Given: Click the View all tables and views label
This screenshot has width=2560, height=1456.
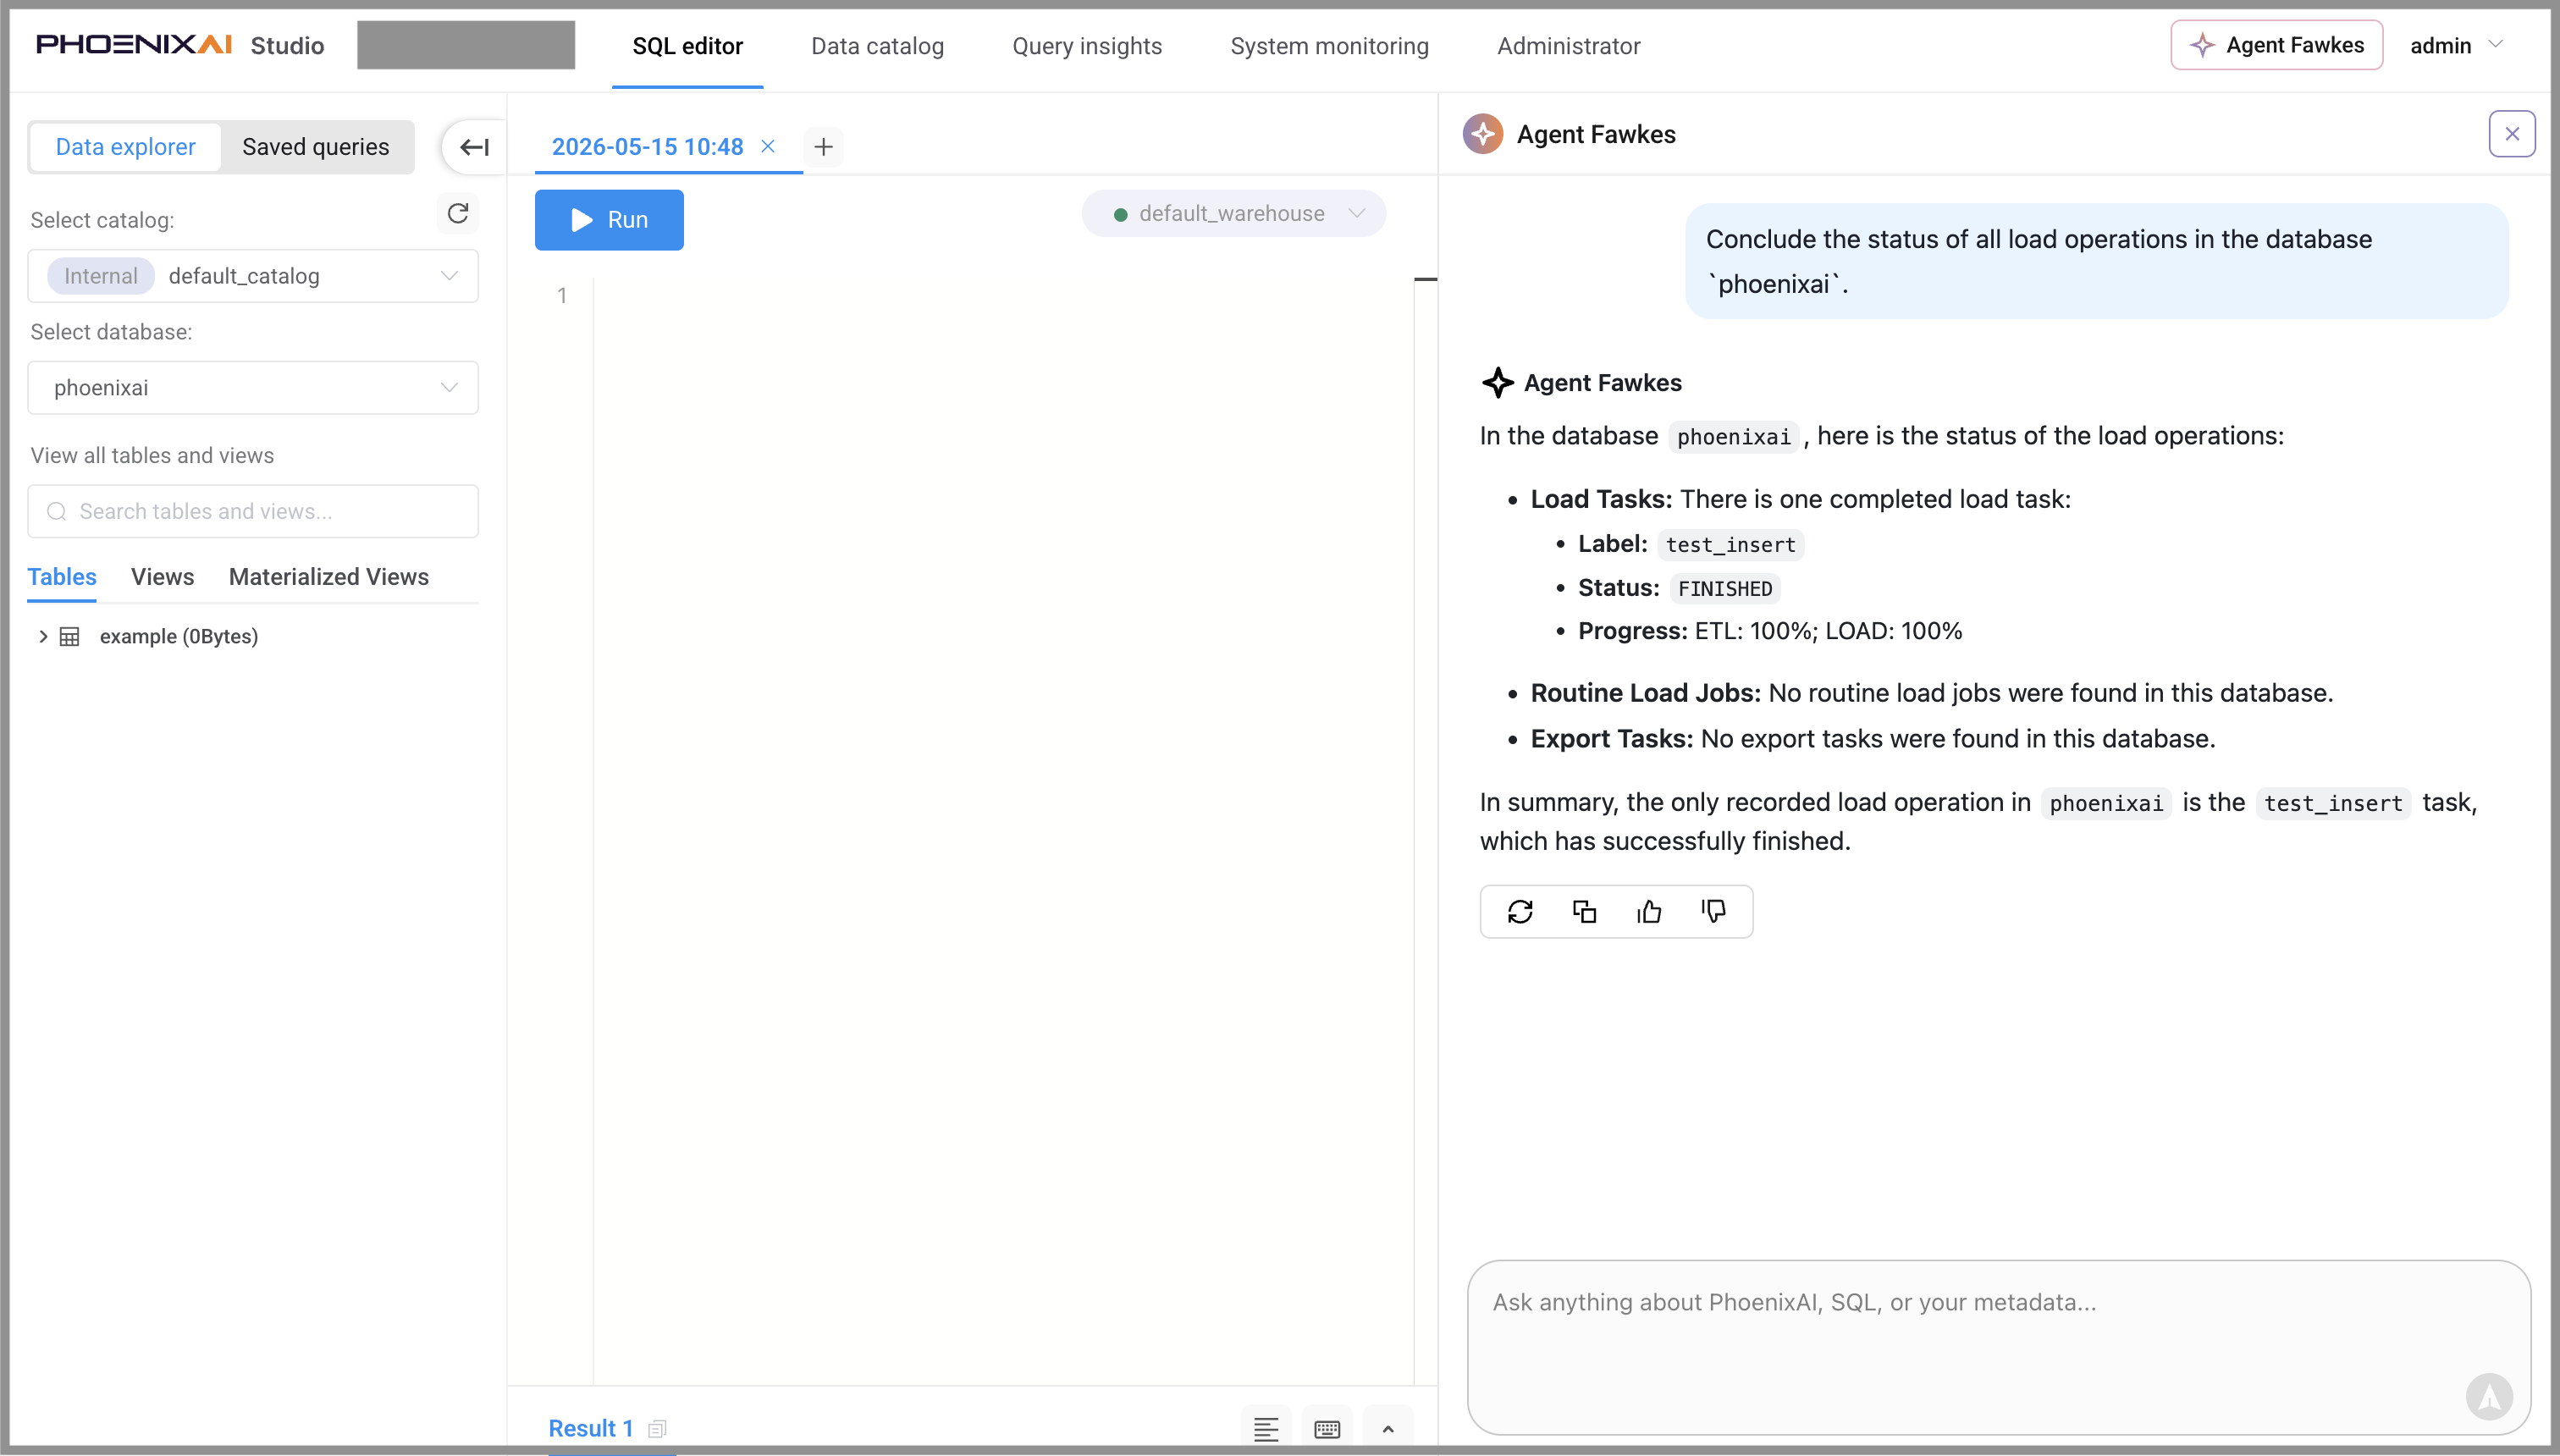Looking at the screenshot, I should (152, 455).
